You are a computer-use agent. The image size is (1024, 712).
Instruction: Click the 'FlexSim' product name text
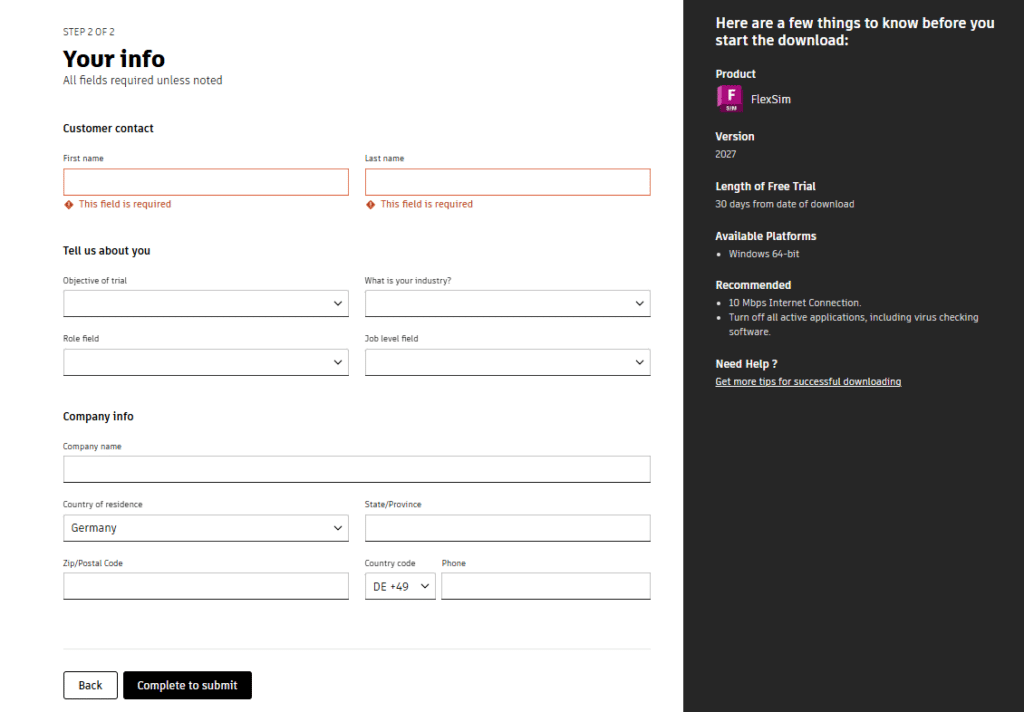click(x=771, y=99)
